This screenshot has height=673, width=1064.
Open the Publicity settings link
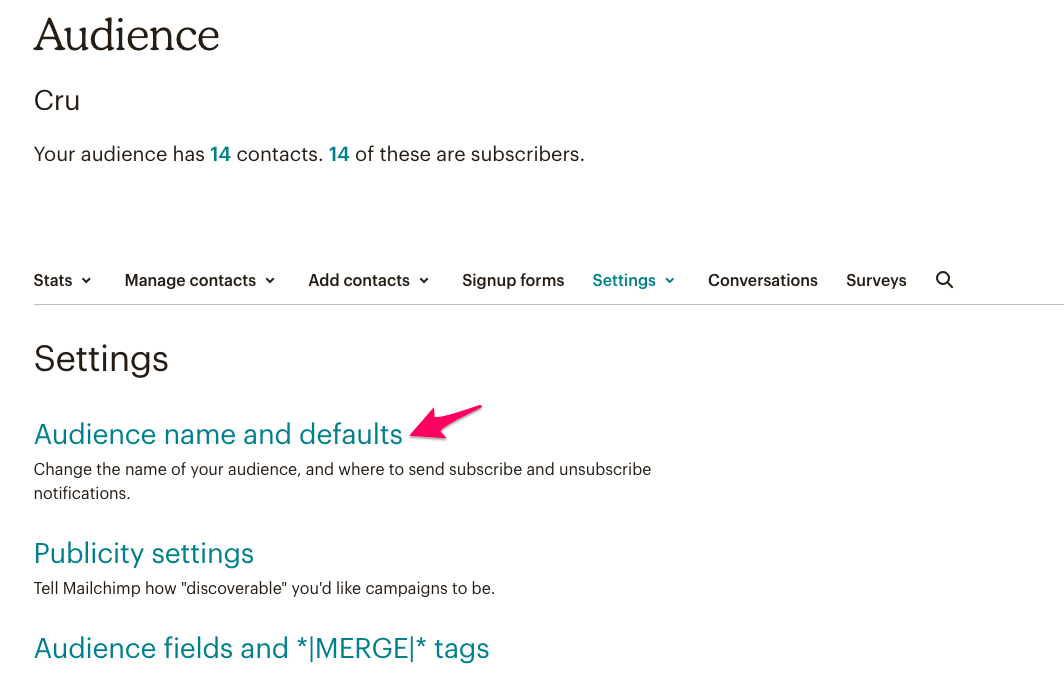(144, 554)
